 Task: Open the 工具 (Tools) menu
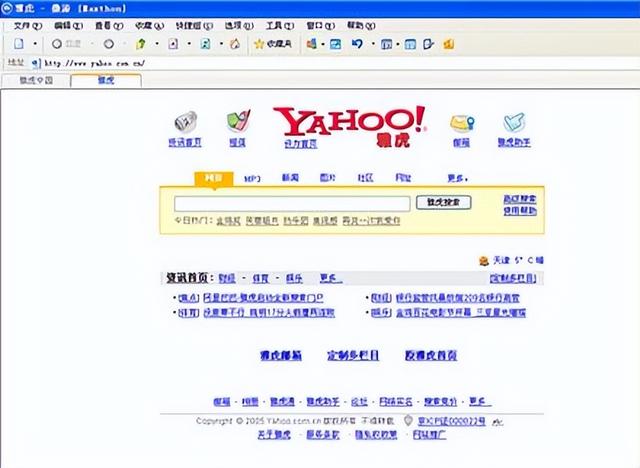[272, 24]
